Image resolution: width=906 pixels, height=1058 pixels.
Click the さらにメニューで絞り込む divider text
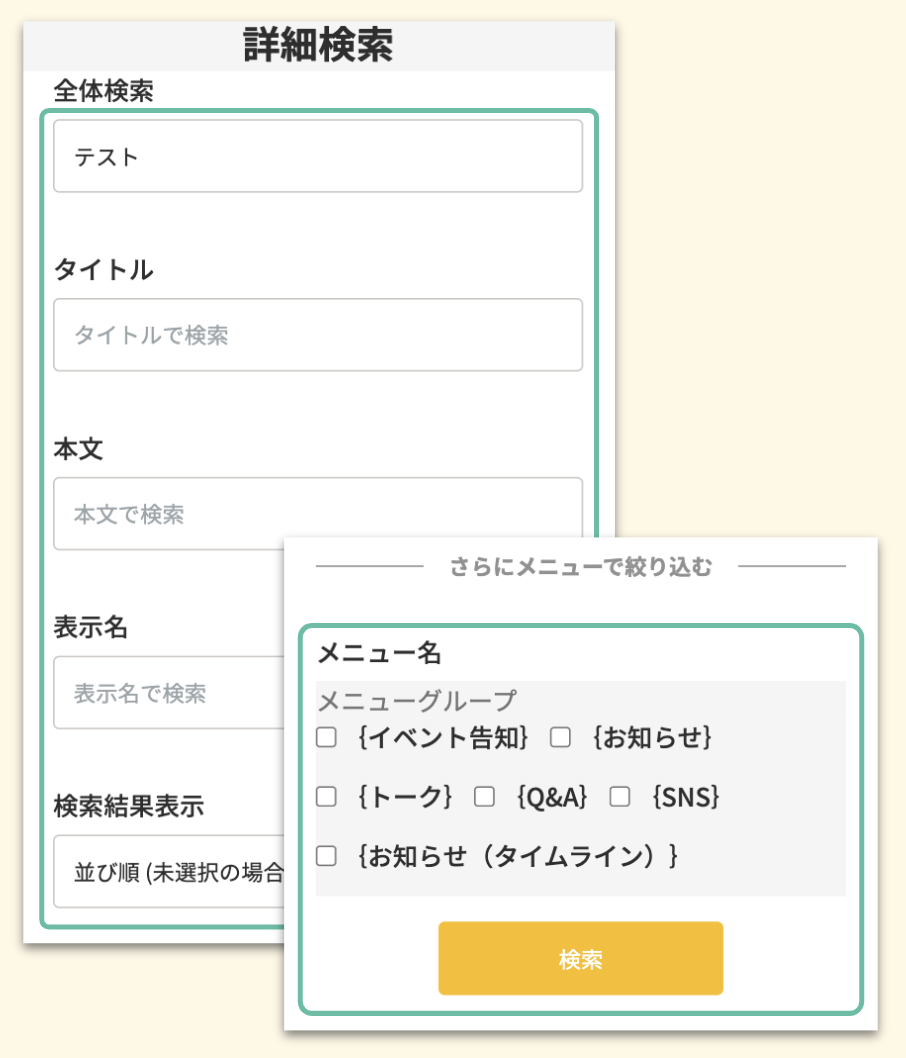tap(581, 568)
